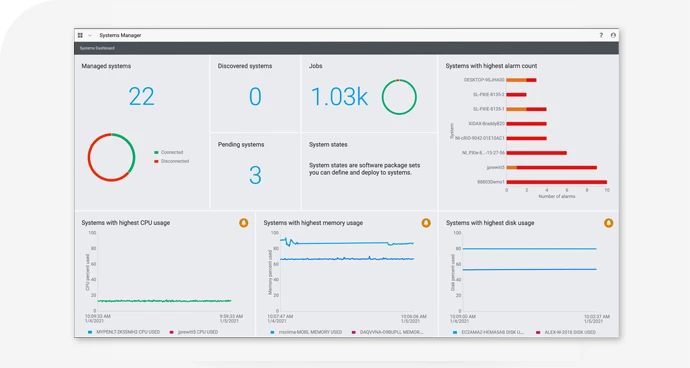This screenshot has width=690, height=368.
Task: Open the Discovered systems count 0
Action: click(255, 96)
